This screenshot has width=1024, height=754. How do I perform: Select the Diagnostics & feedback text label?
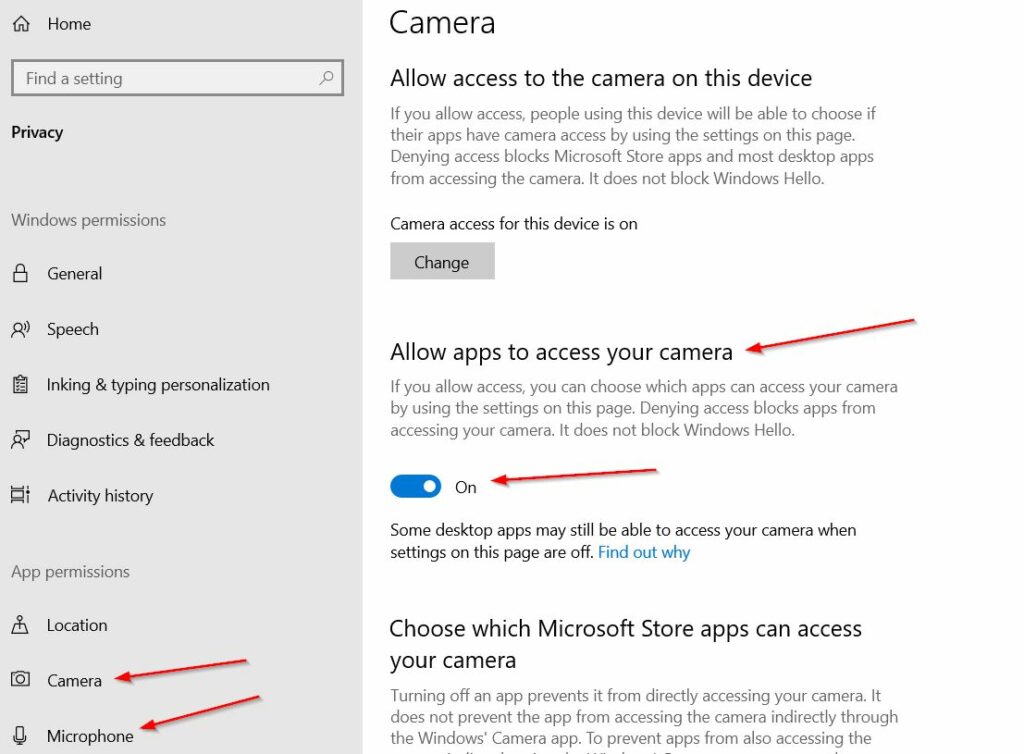130,440
